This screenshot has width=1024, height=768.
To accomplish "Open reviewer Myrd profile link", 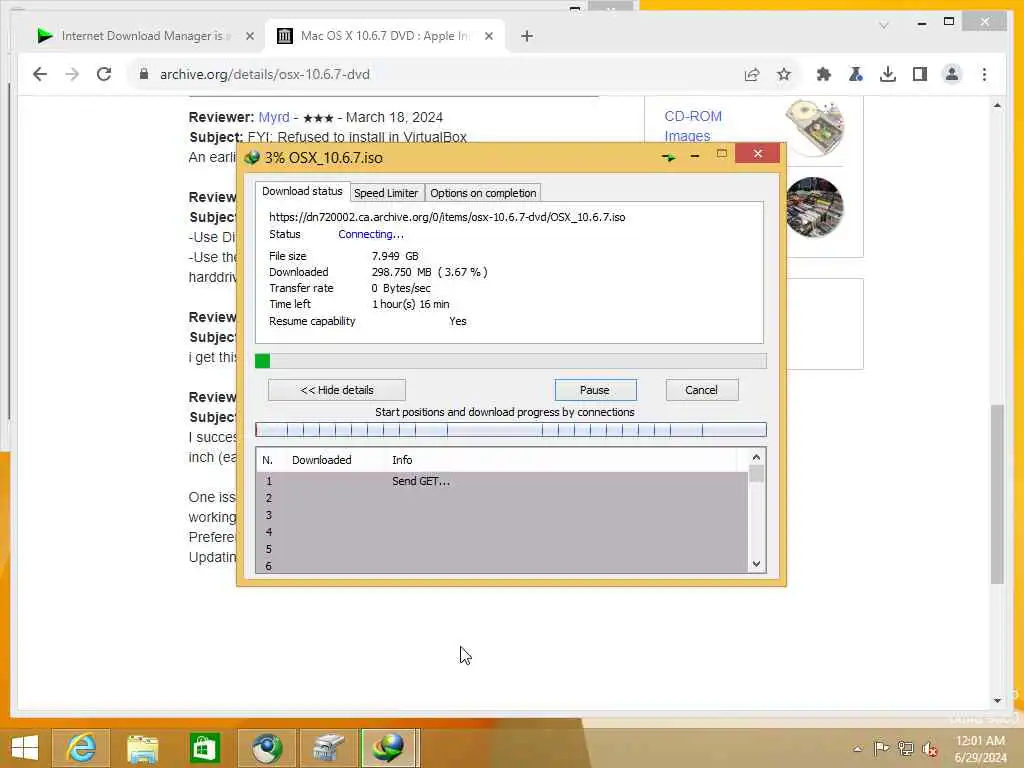I will click(x=274, y=118).
